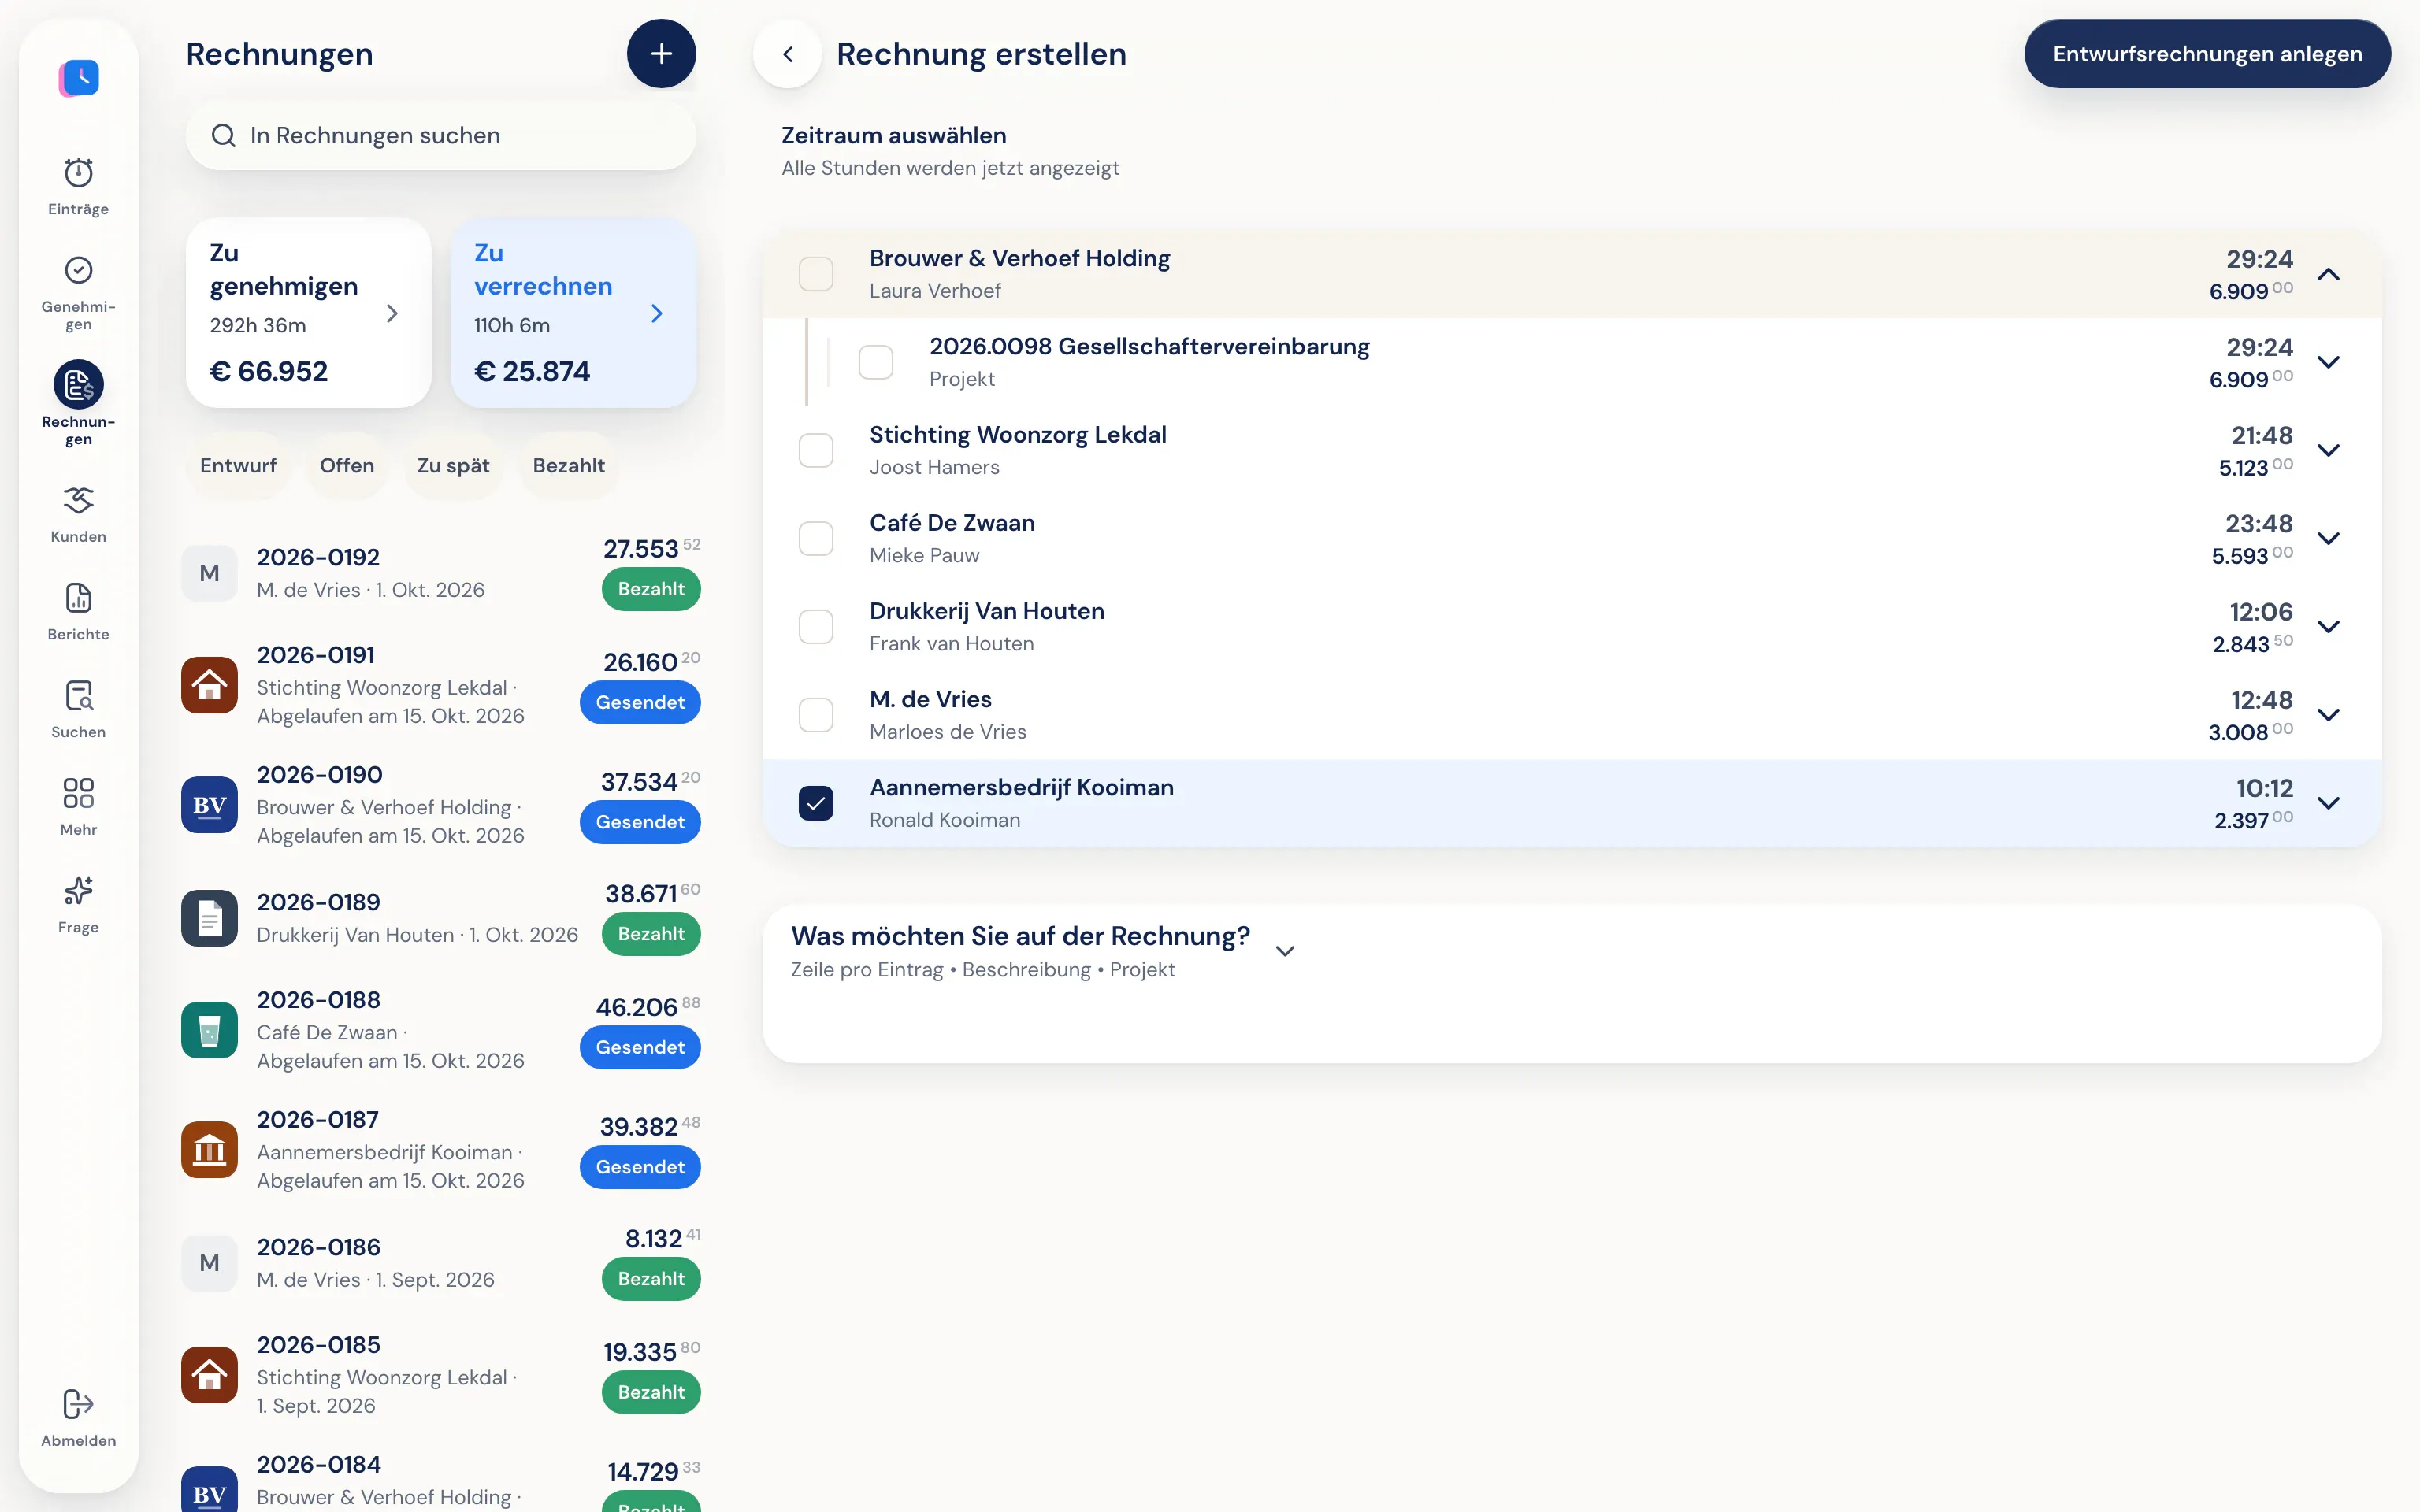Click the app logo icon
The image size is (2420, 1512).
tap(79, 78)
